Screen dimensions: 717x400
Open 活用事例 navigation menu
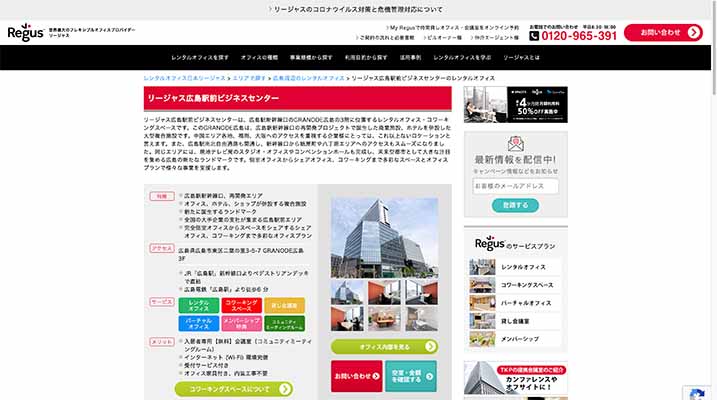[410, 58]
